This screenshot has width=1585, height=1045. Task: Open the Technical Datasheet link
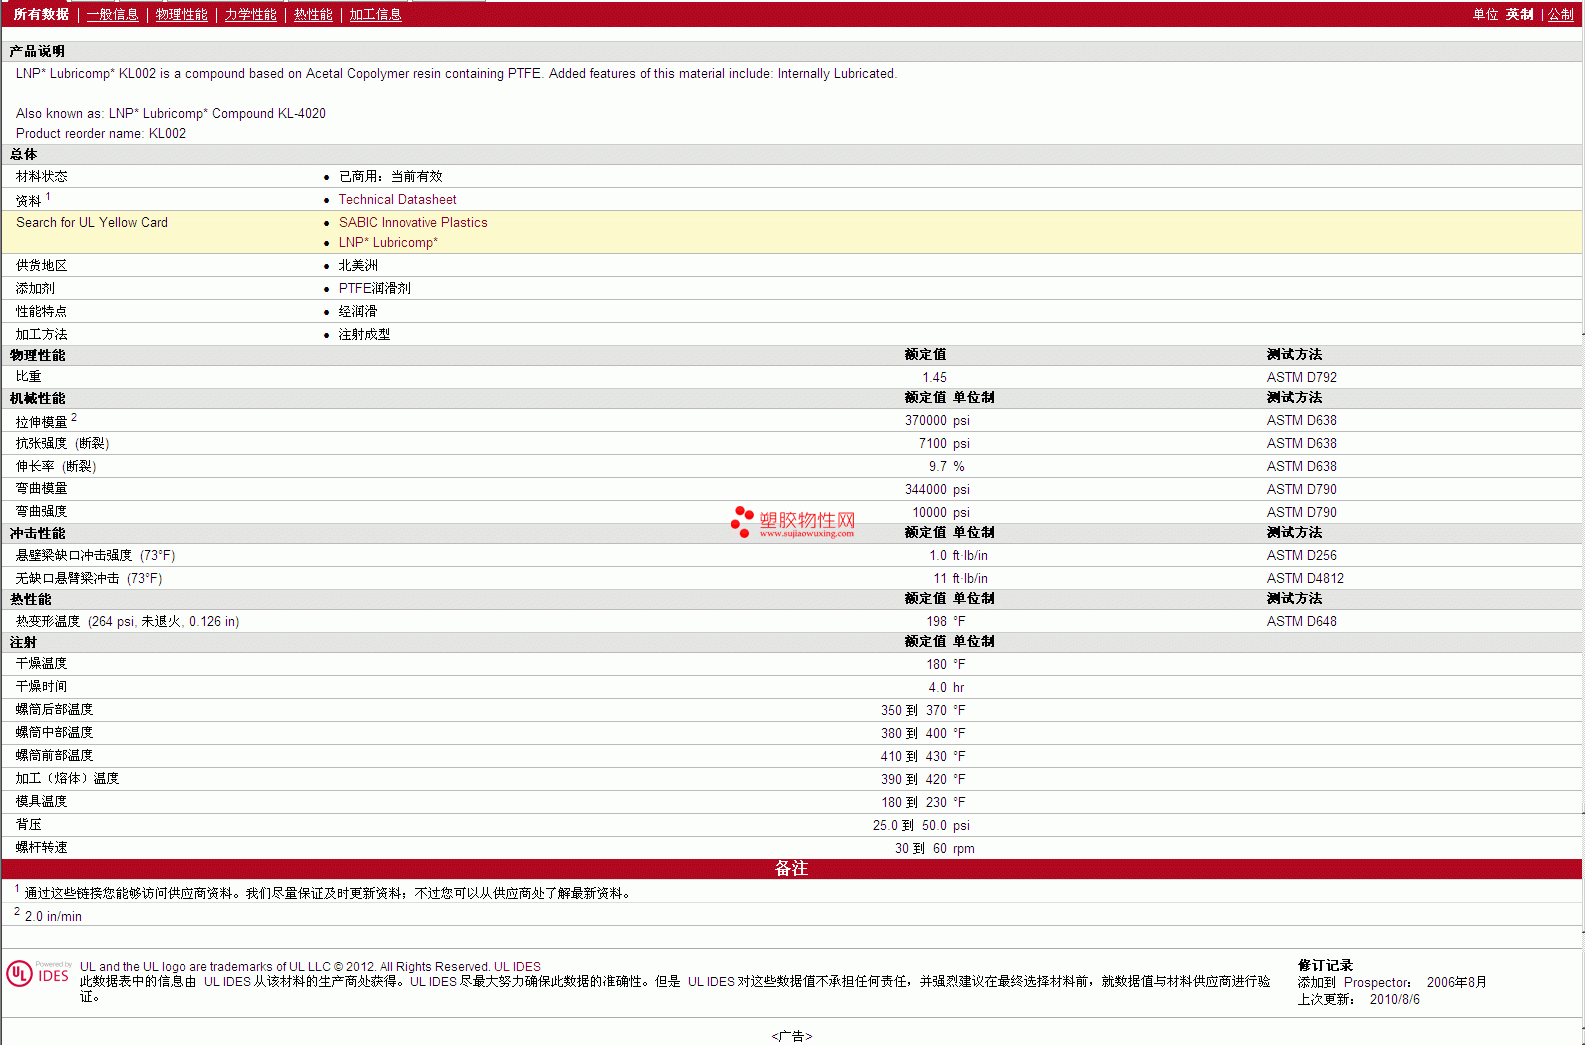click(x=397, y=199)
